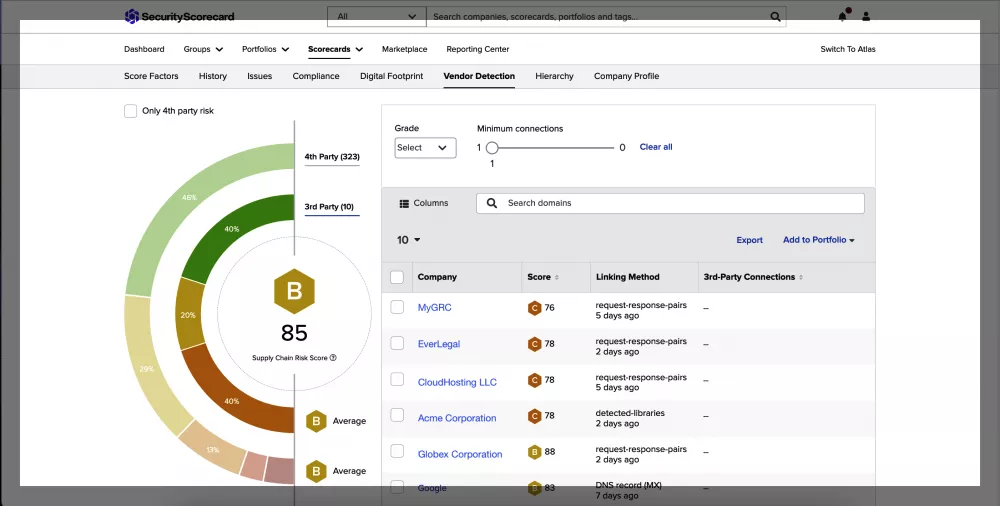Check the Globex Corporation row checkbox

pyautogui.click(x=397, y=451)
